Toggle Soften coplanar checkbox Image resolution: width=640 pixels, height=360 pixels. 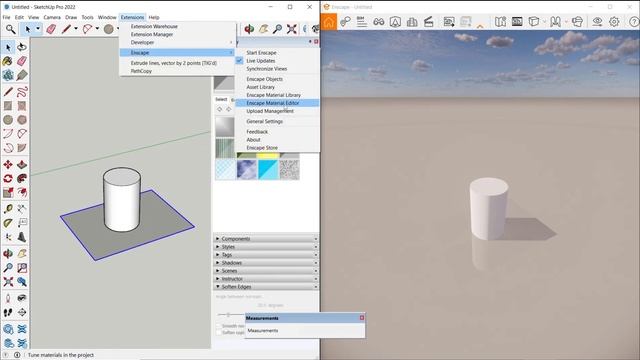(x=219, y=333)
